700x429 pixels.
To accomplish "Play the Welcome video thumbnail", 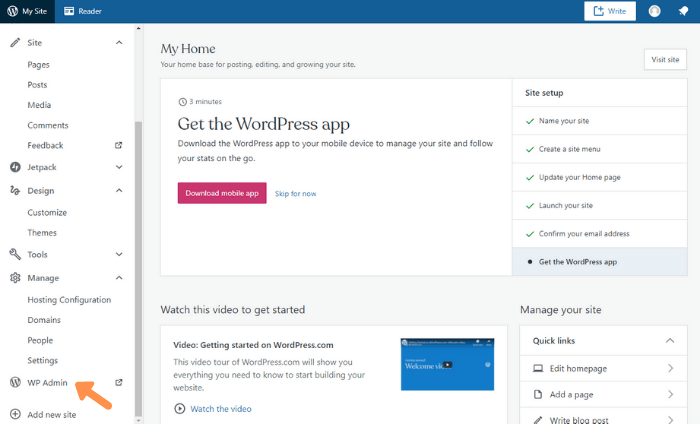I will [x=447, y=364].
